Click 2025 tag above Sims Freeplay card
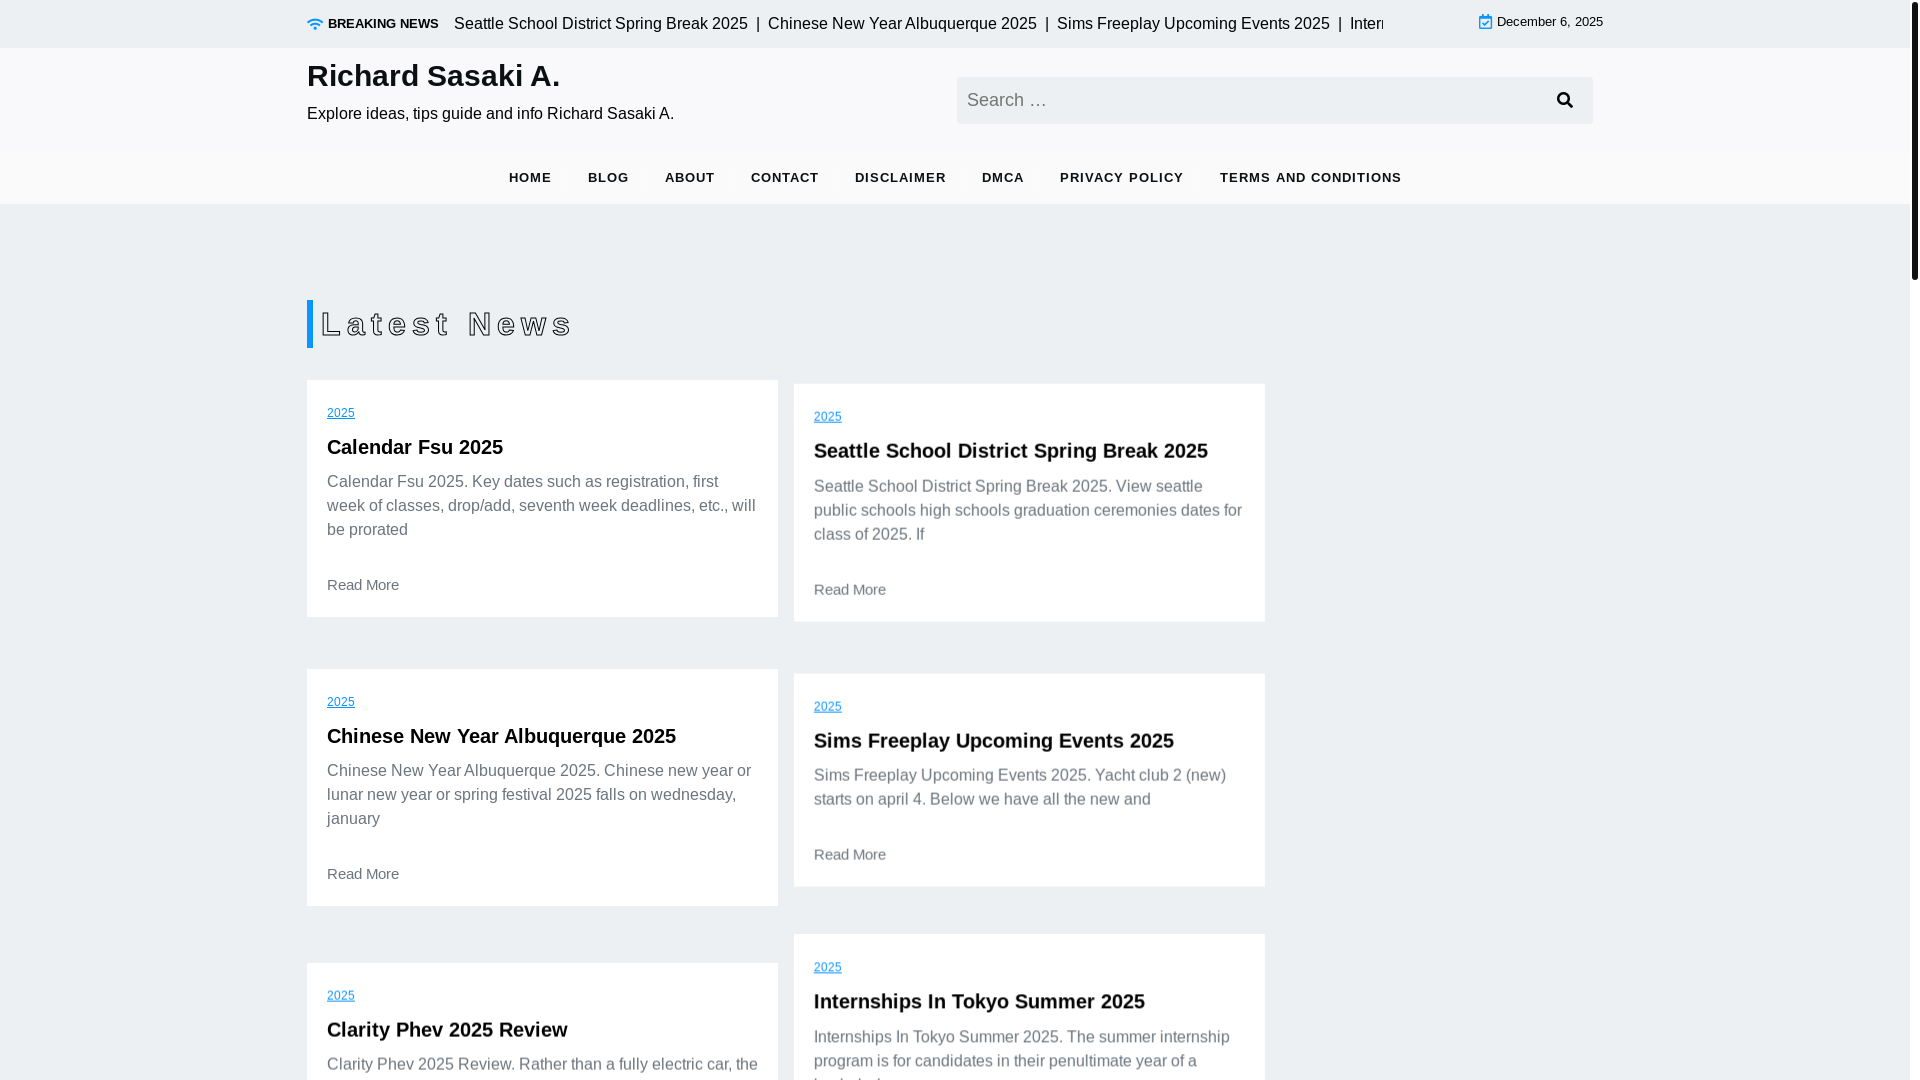The image size is (1920, 1080). click(828, 707)
